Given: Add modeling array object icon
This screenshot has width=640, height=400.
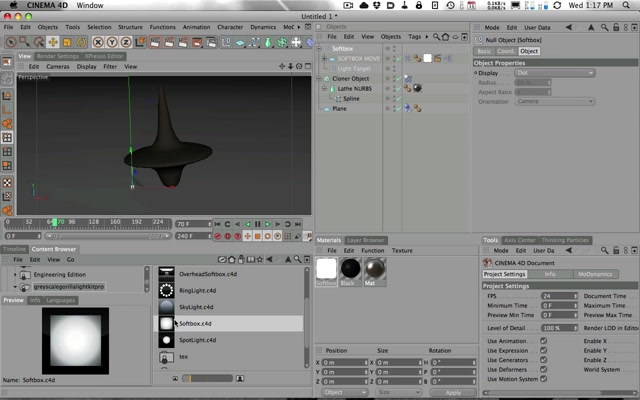Looking at the screenshot, I should 282,42.
